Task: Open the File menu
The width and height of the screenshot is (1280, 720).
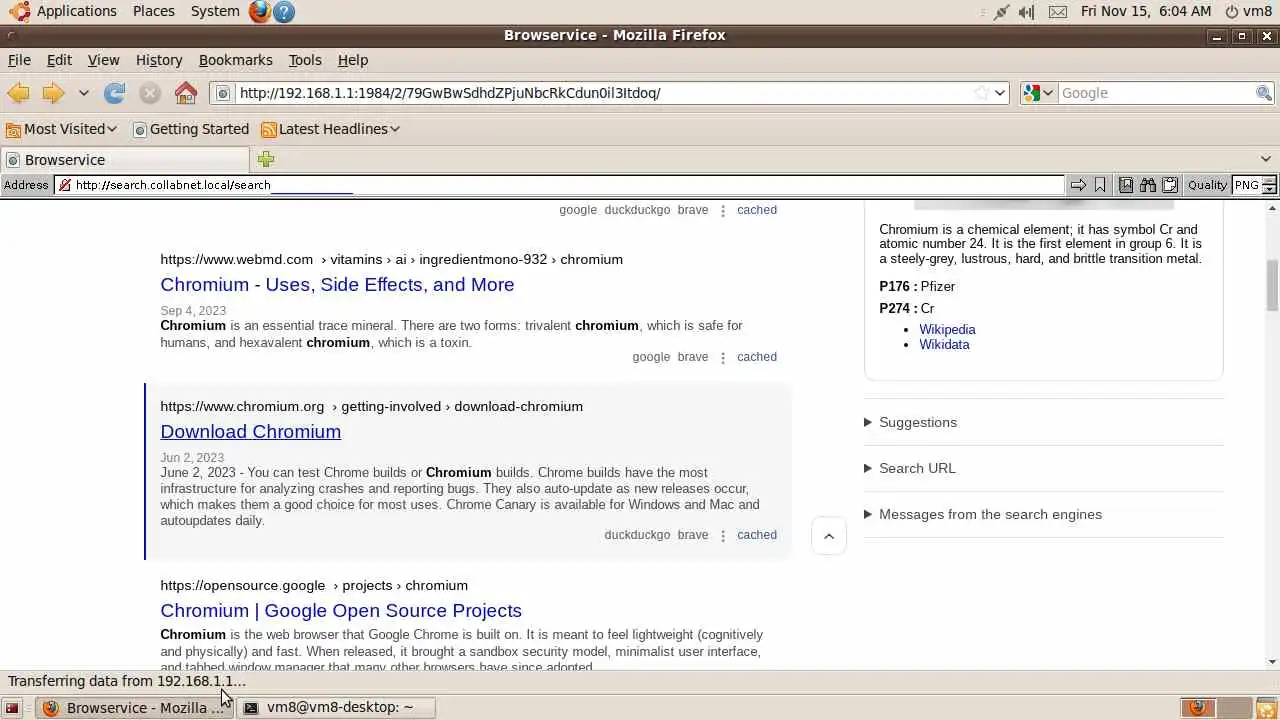Action: pyautogui.click(x=19, y=60)
